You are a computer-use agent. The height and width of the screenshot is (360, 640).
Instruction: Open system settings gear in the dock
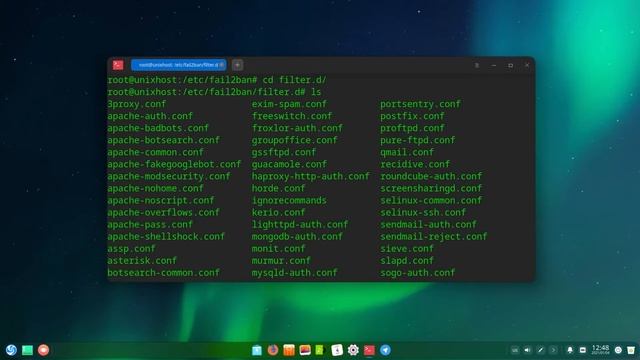353,350
